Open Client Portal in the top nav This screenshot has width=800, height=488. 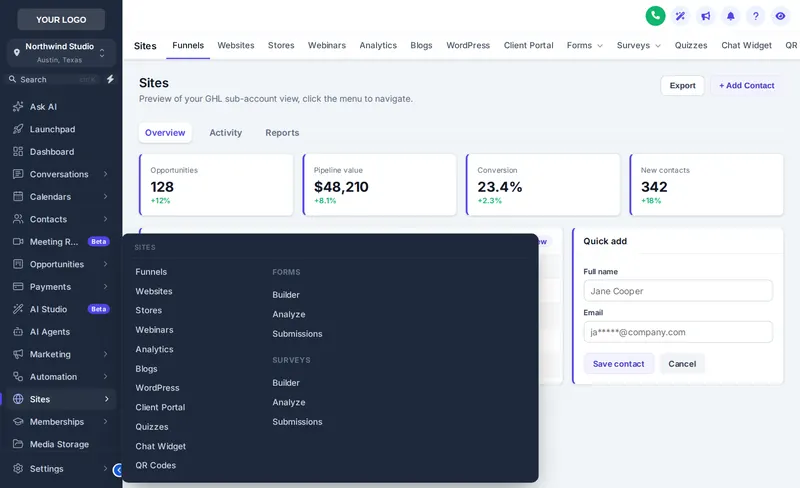[x=528, y=45]
